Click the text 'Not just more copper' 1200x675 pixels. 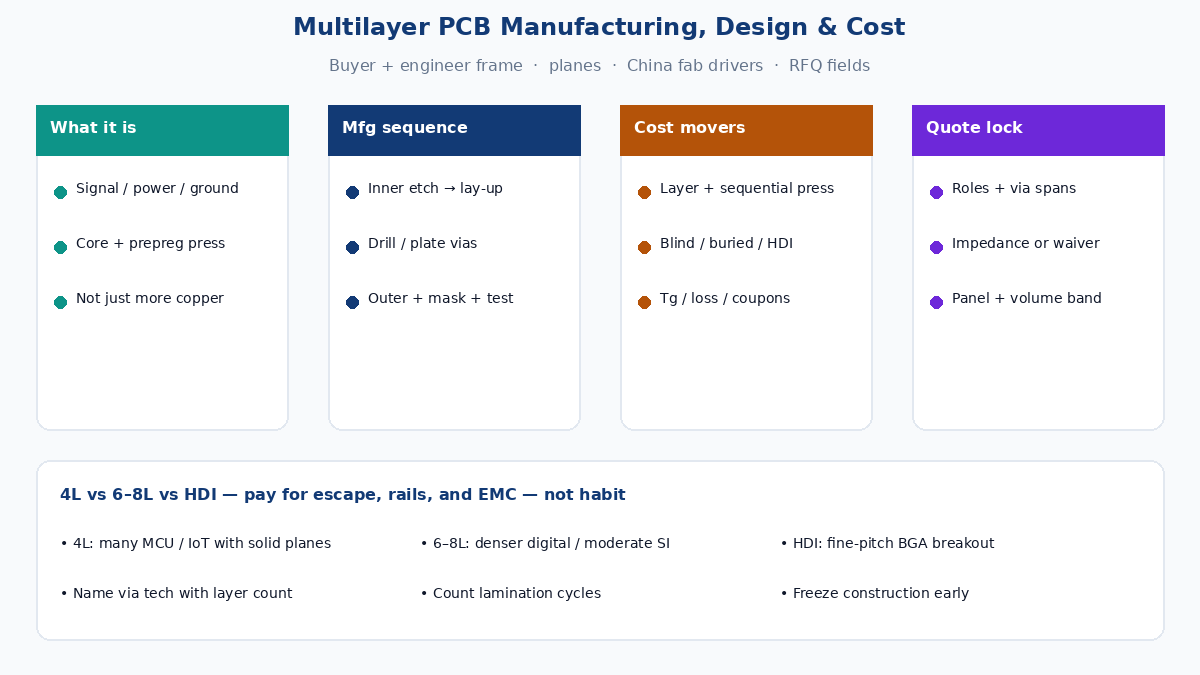pyautogui.click(x=150, y=299)
